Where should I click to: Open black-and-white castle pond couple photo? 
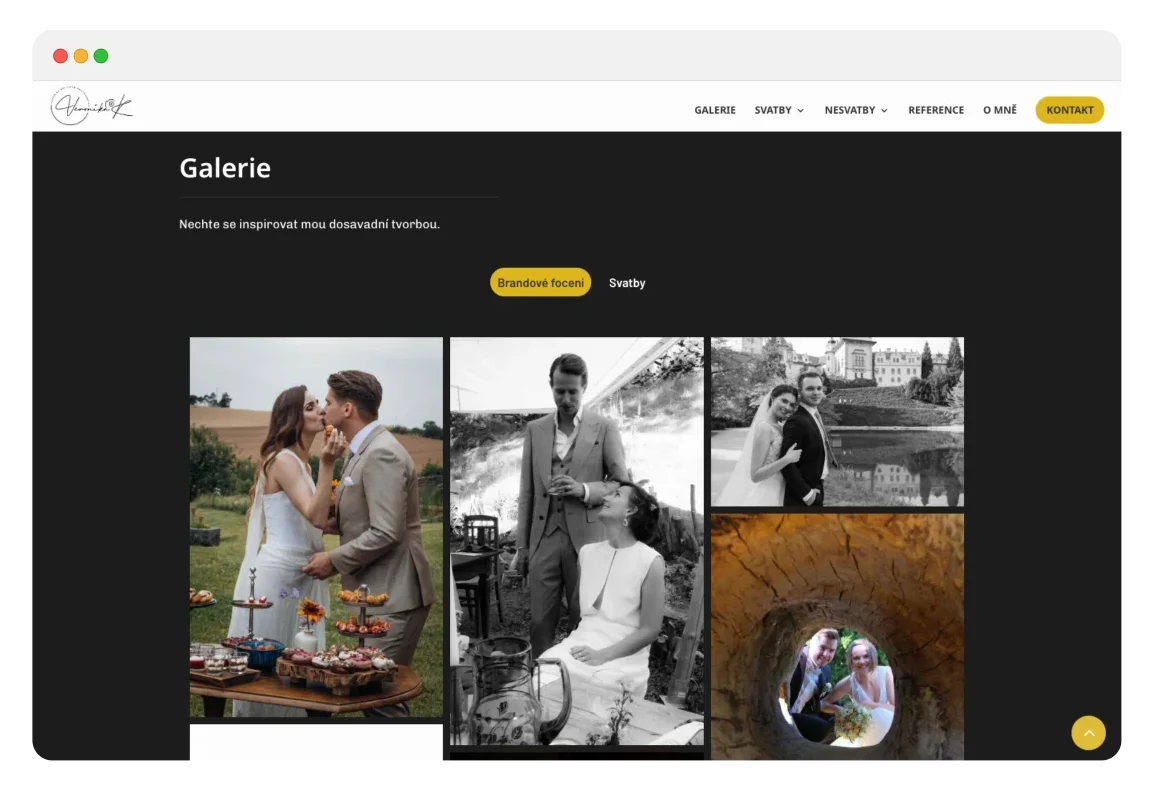pos(837,422)
